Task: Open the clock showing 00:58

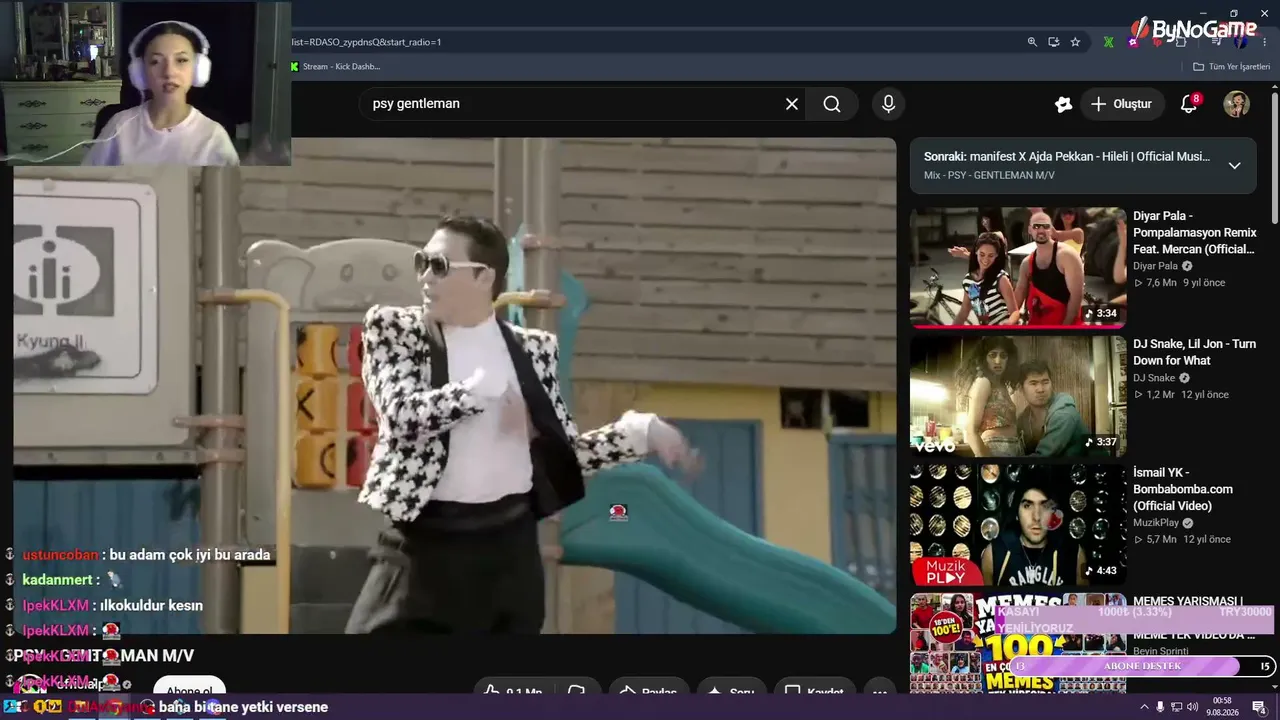Action: [x=1222, y=707]
